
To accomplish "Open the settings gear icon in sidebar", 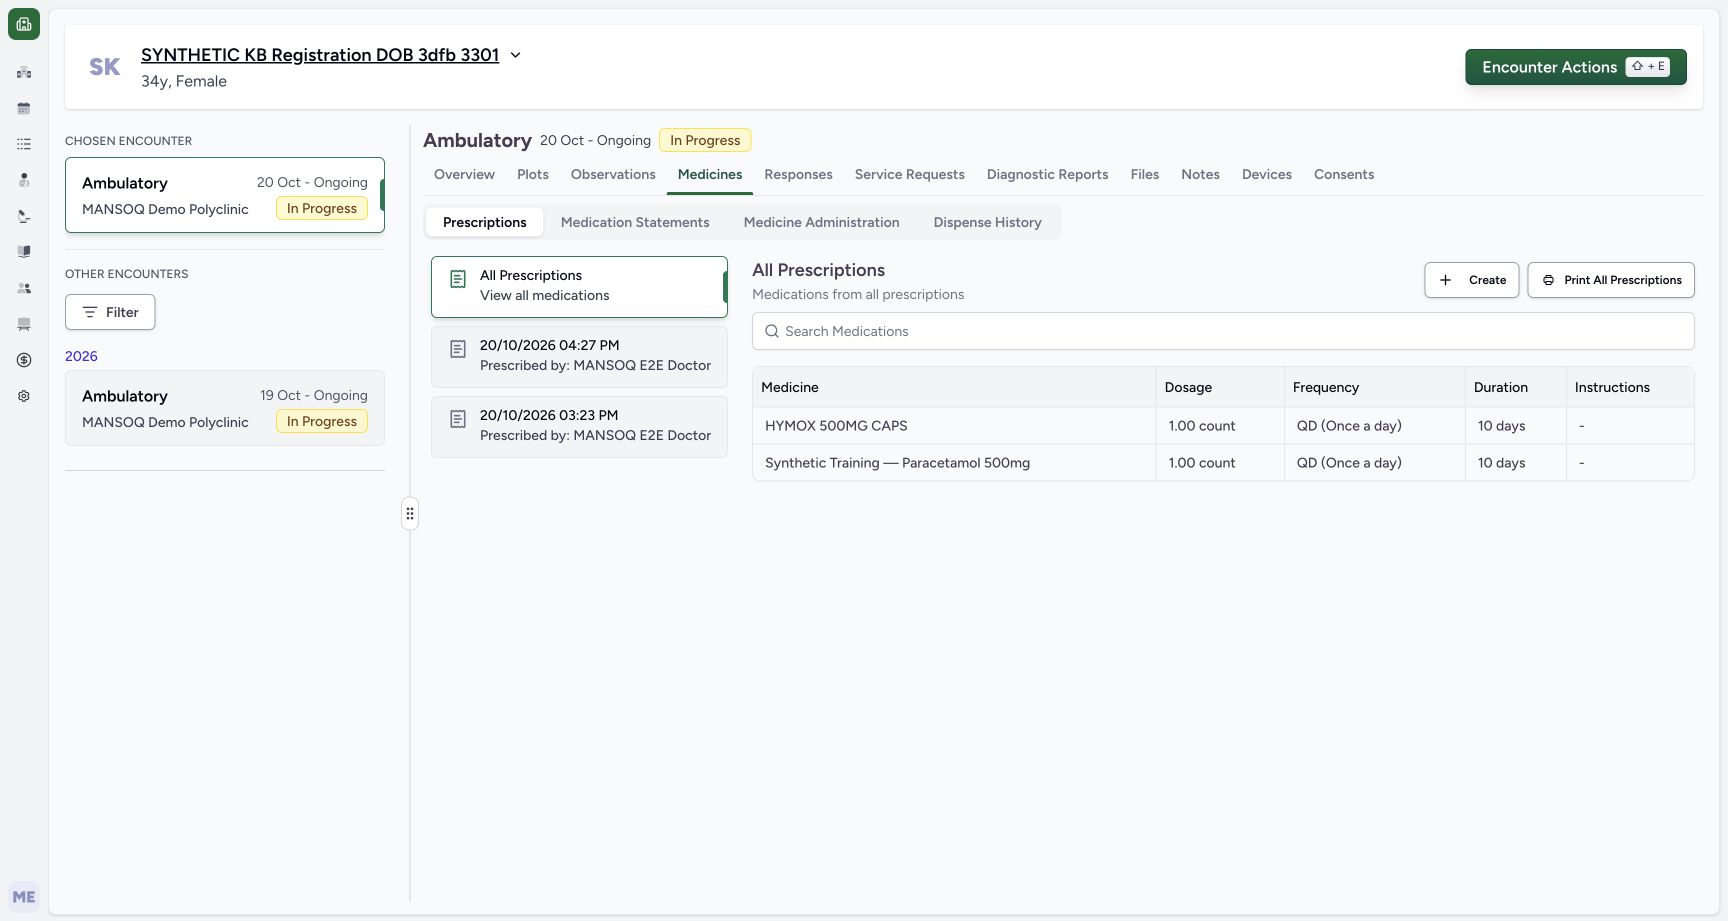I will tap(24, 396).
